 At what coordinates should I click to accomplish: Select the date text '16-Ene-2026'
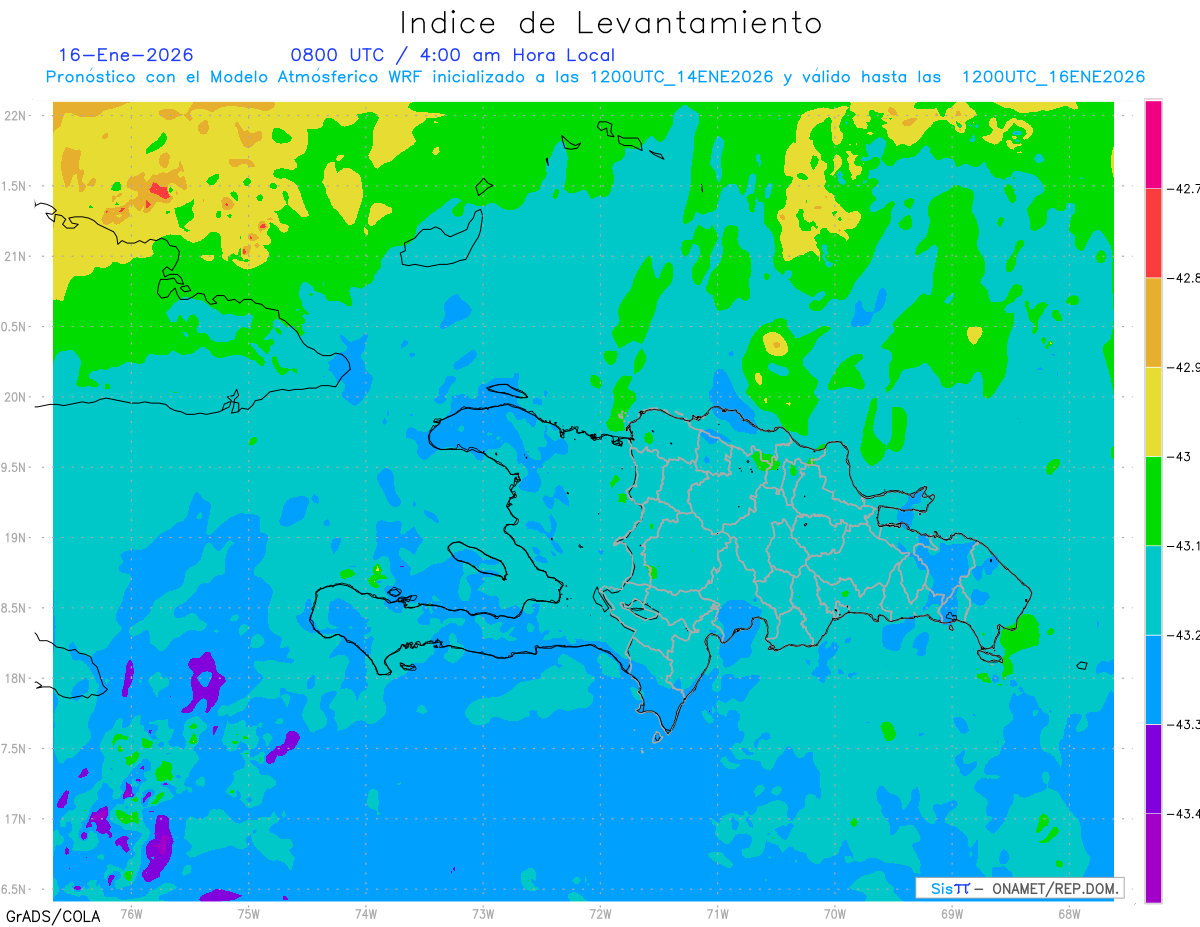pyautogui.click(x=126, y=55)
